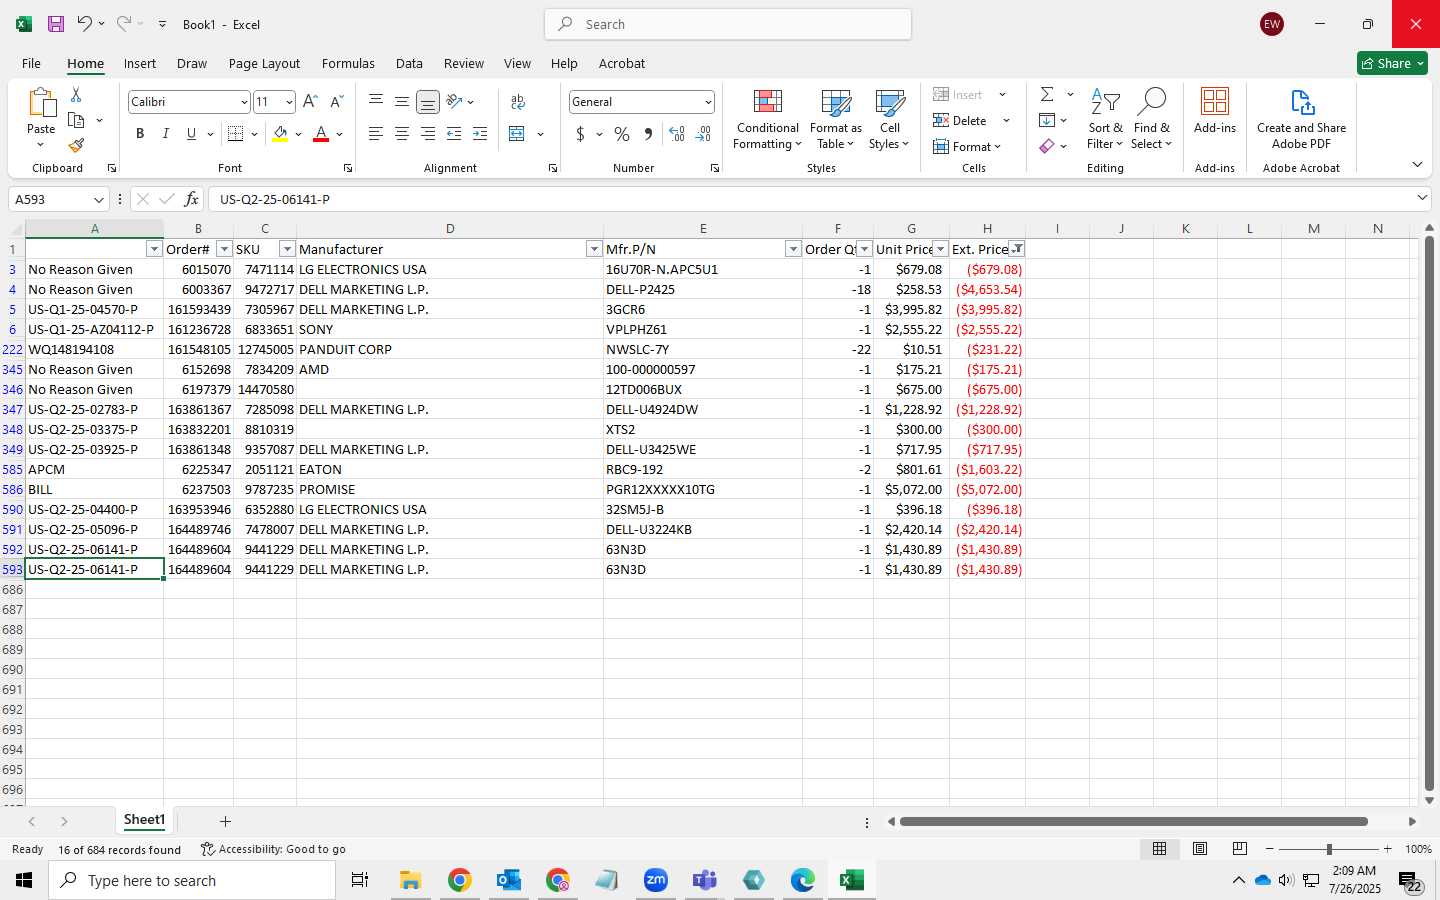Image resolution: width=1440 pixels, height=900 pixels.
Task: Click the Share button
Action: coord(1392,63)
